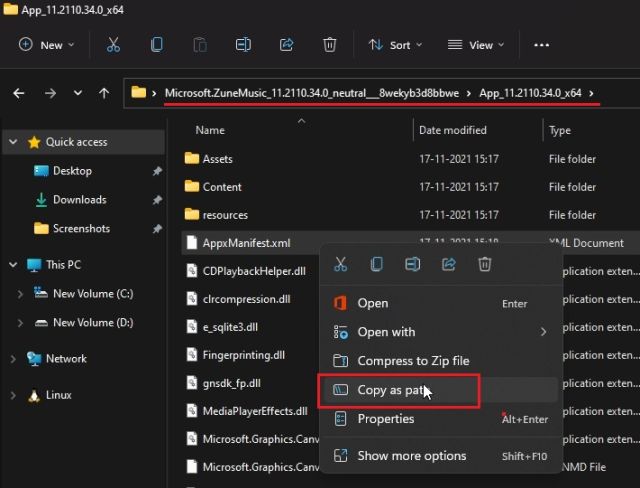Click the Microsoft.ZuneMusic breadcrumb segment
The height and width of the screenshot is (488, 640).
pos(312,93)
